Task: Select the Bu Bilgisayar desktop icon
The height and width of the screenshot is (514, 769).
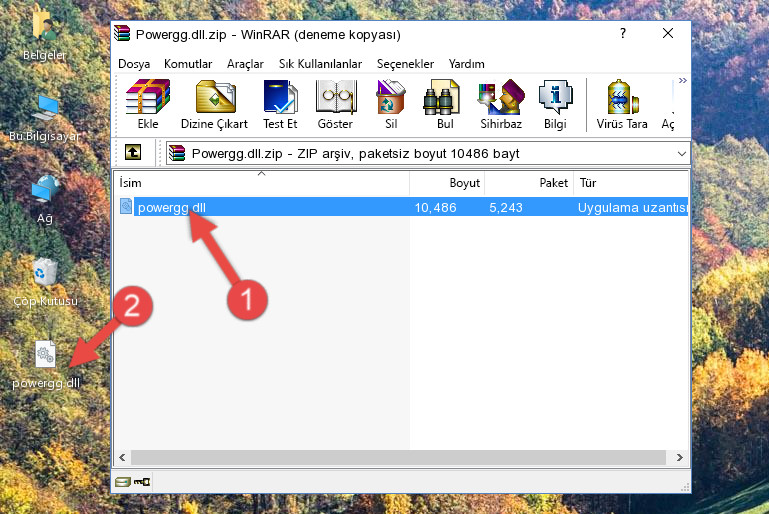Action: 45,118
